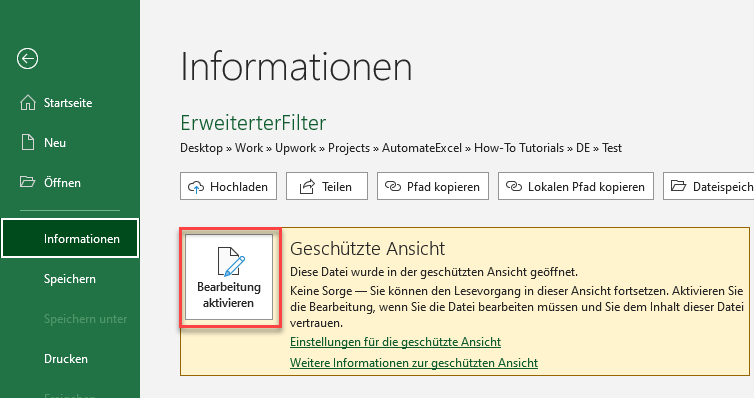Image resolution: width=754 pixels, height=398 pixels.
Task: Click the ErweiterterFilter file name
Action: 253,123
